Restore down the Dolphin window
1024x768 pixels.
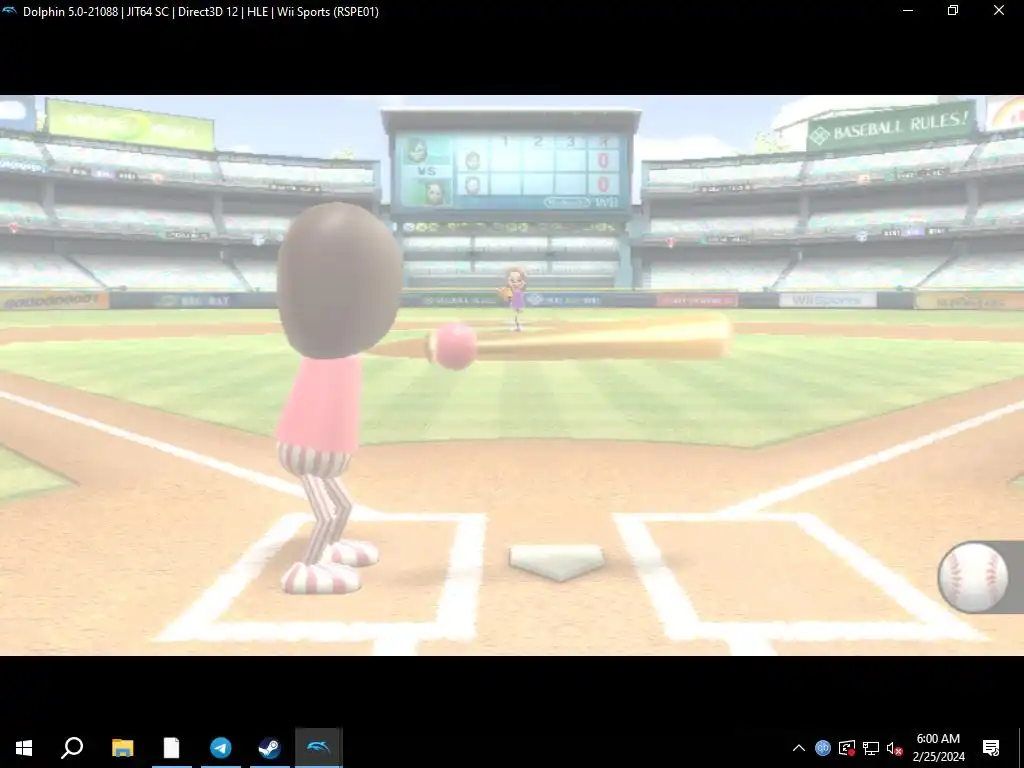point(953,11)
